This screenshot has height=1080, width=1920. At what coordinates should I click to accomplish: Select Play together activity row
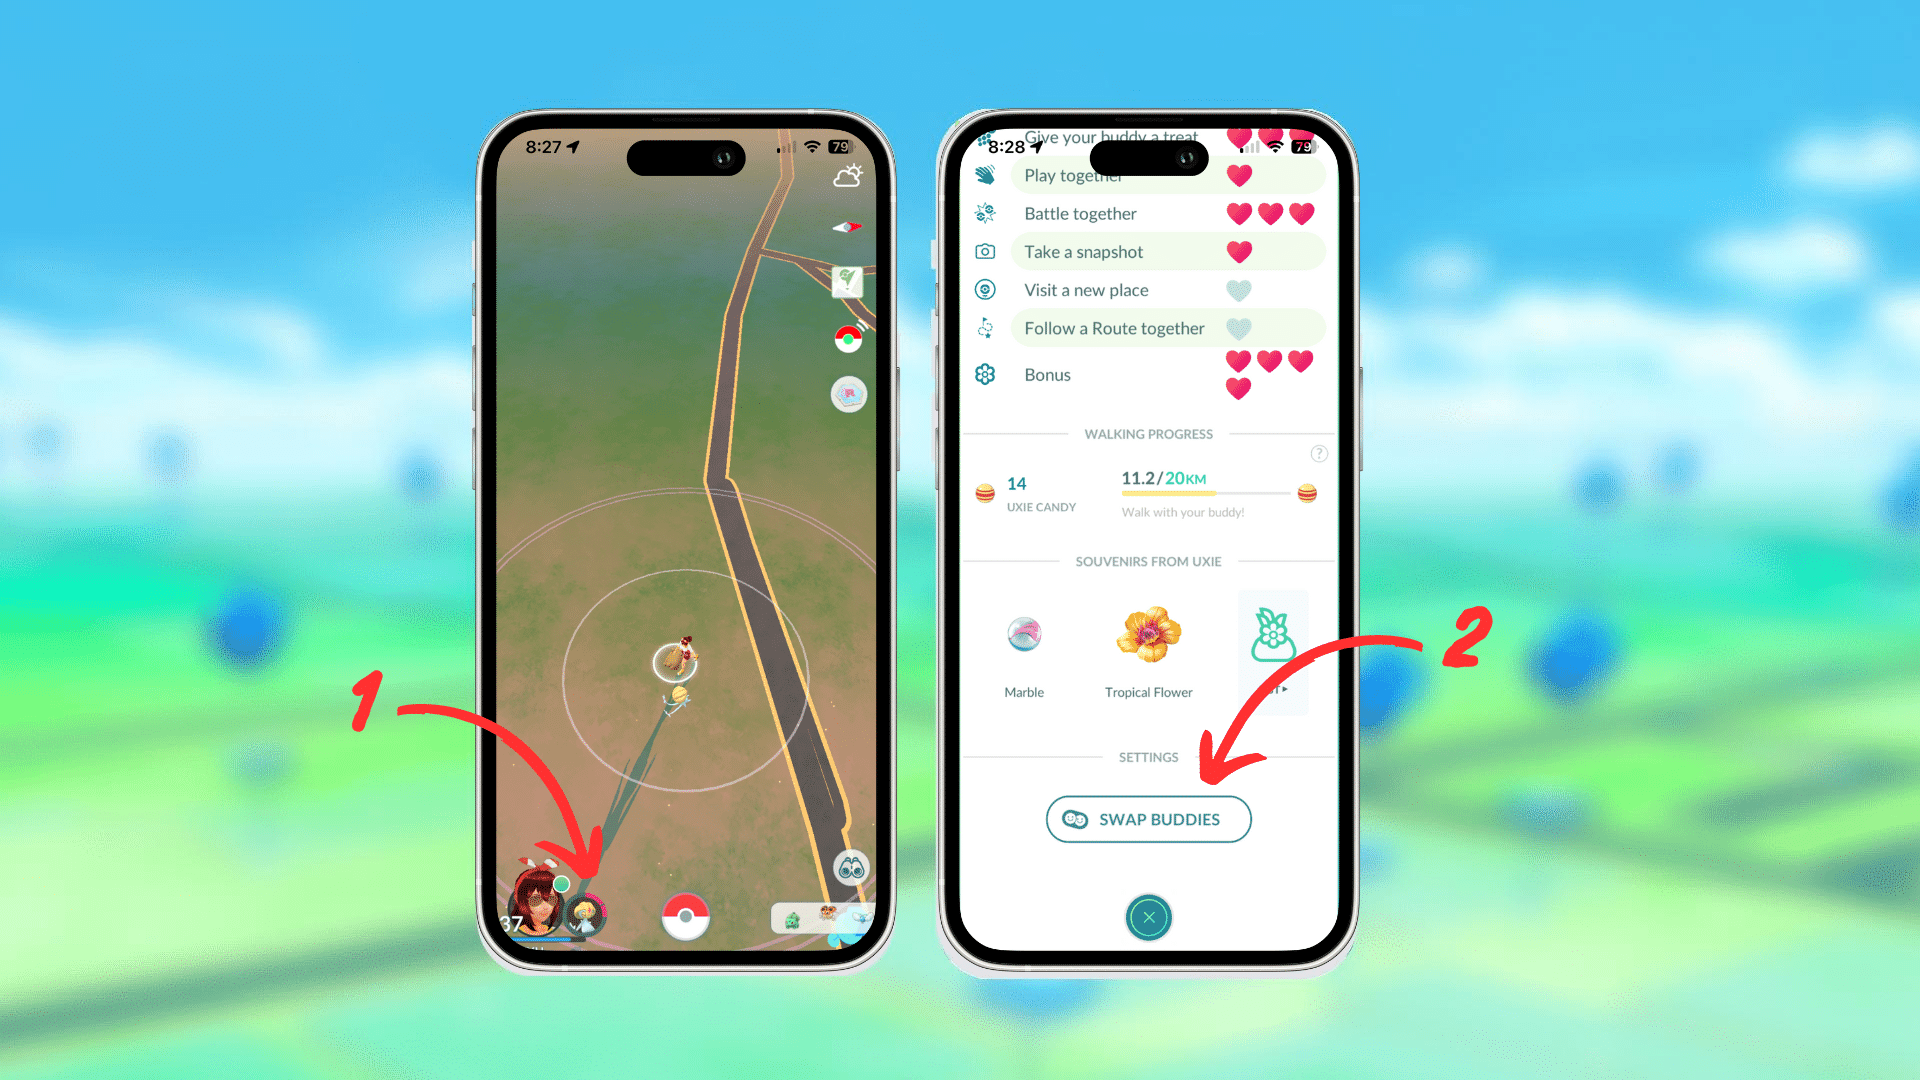[1147, 175]
